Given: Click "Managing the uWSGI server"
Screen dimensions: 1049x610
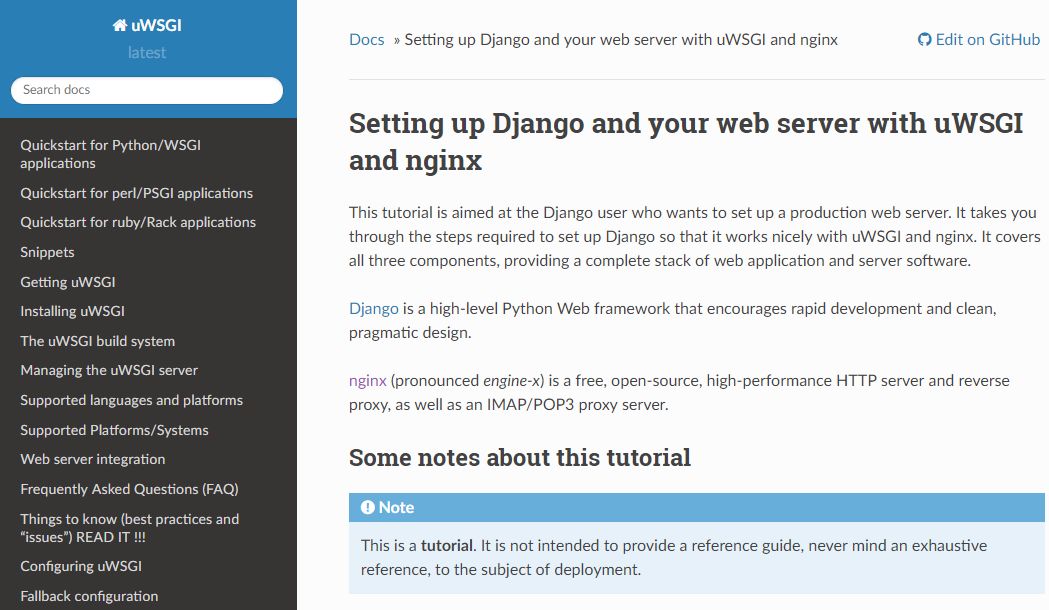Looking at the screenshot, I should pos(108,370).
